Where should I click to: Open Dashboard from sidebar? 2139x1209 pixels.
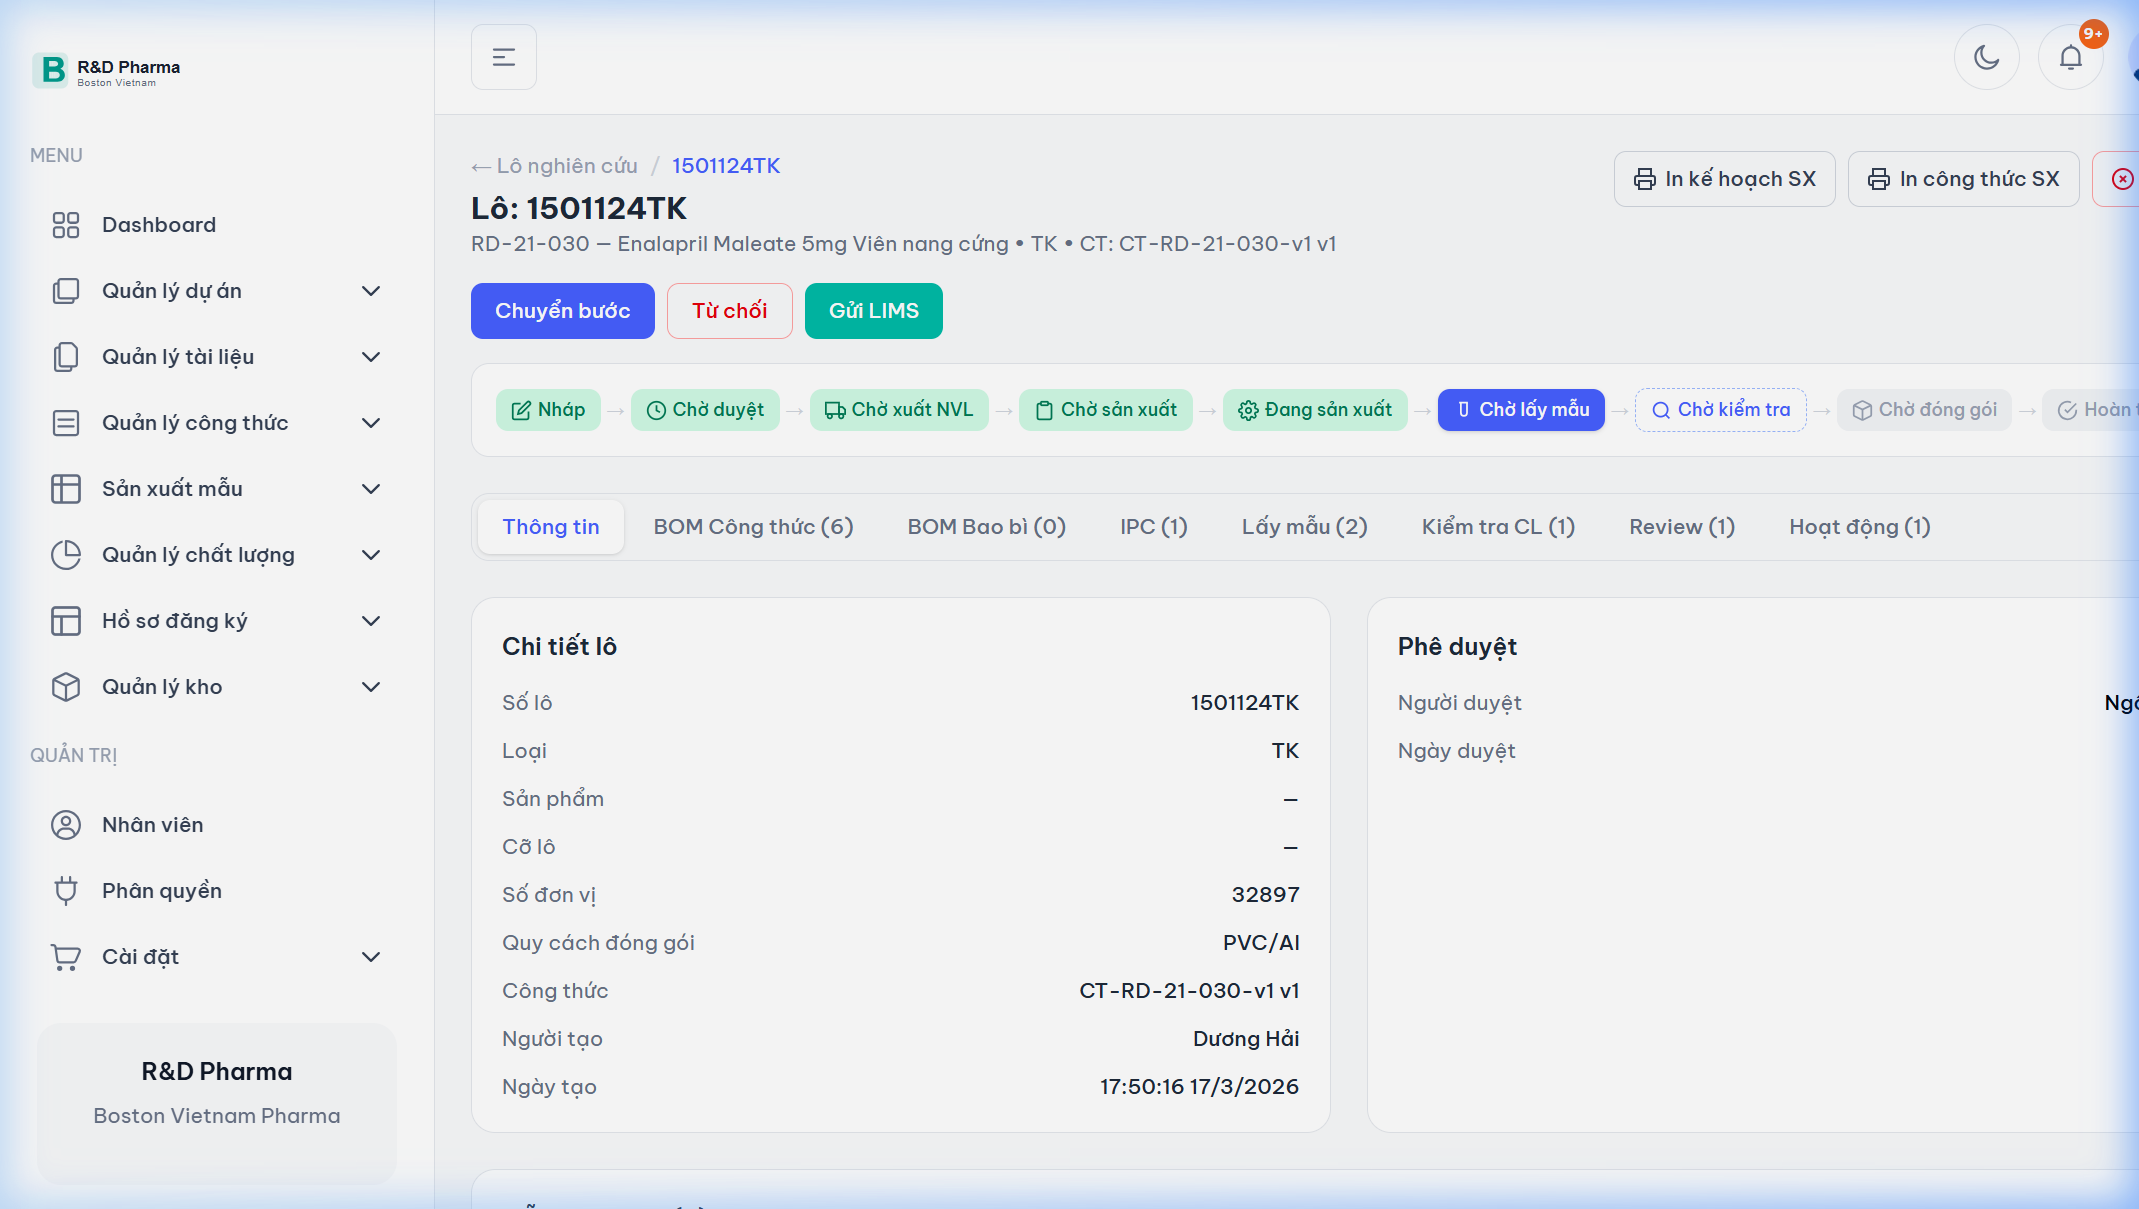coord(159,225)
